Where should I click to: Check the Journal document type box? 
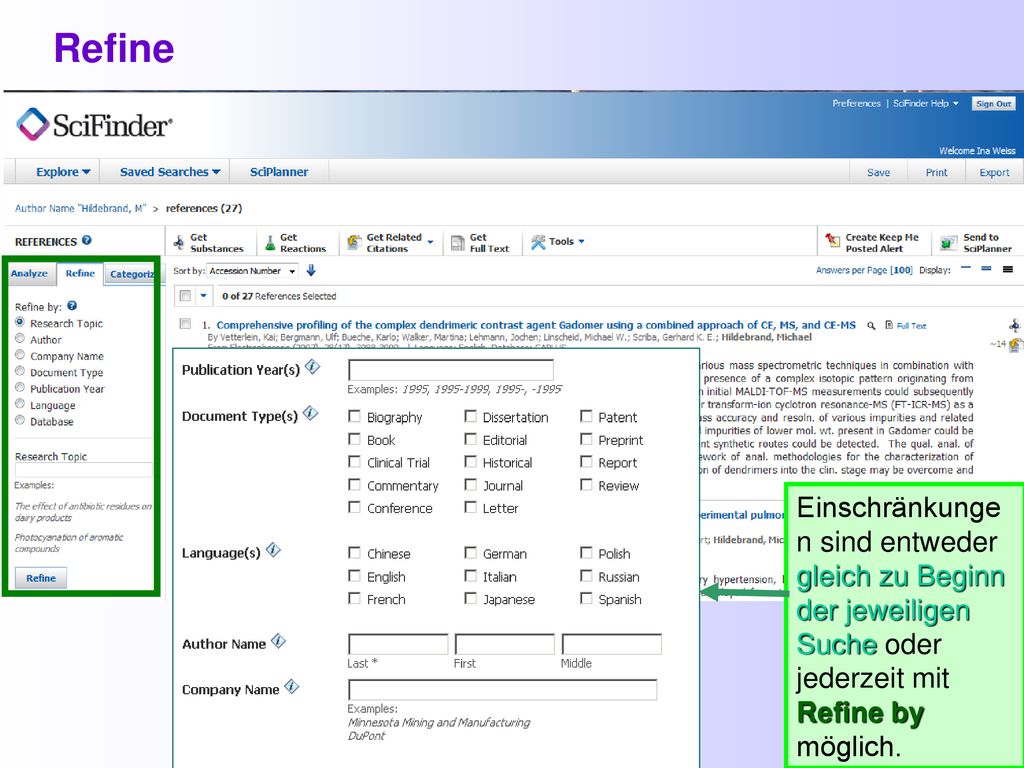click(x=470, y=485)
